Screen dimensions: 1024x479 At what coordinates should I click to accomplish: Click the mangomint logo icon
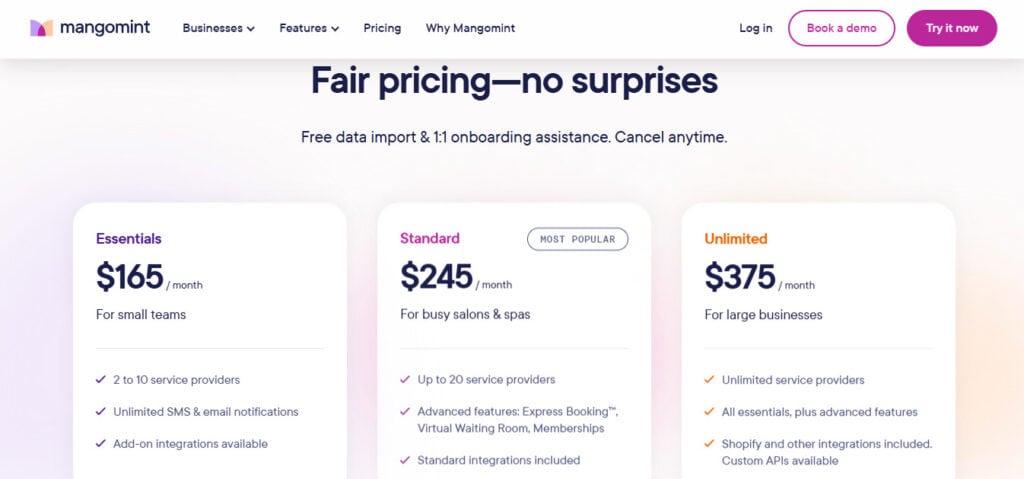[41, 28]
